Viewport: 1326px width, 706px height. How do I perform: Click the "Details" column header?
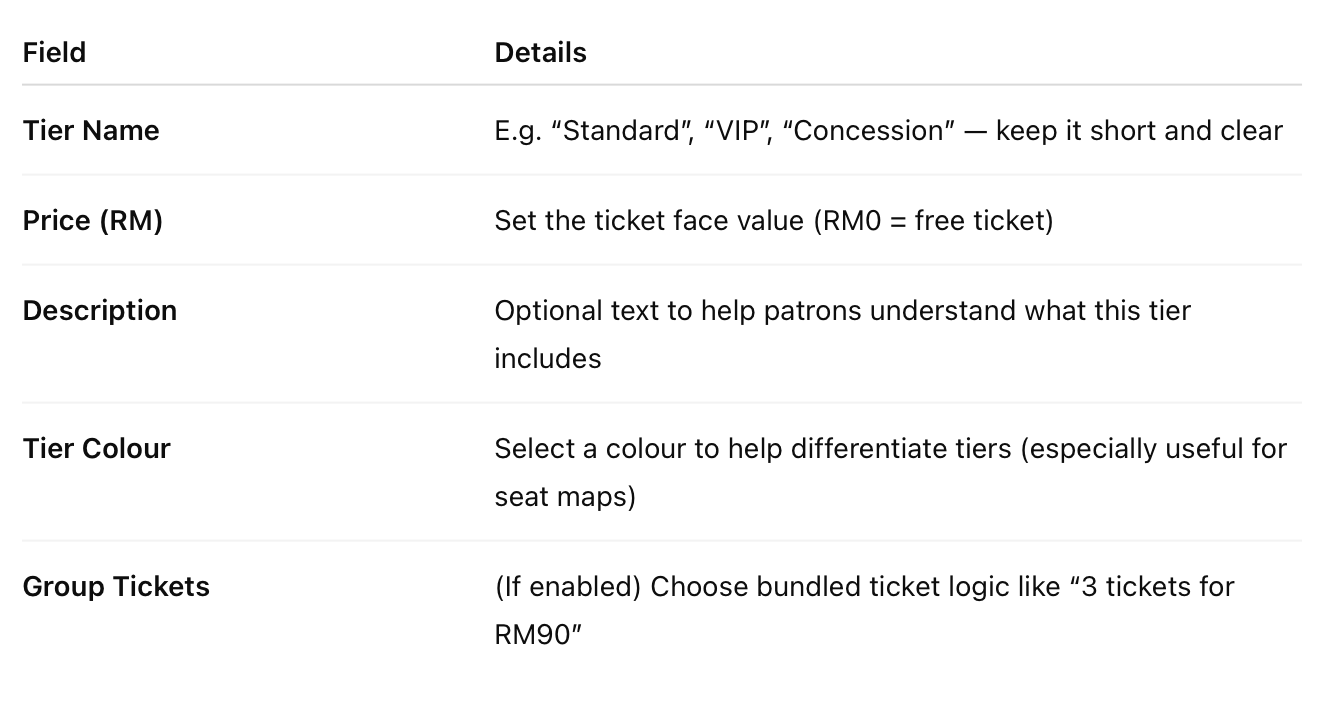pyautogui.click(x=540, y=52)
